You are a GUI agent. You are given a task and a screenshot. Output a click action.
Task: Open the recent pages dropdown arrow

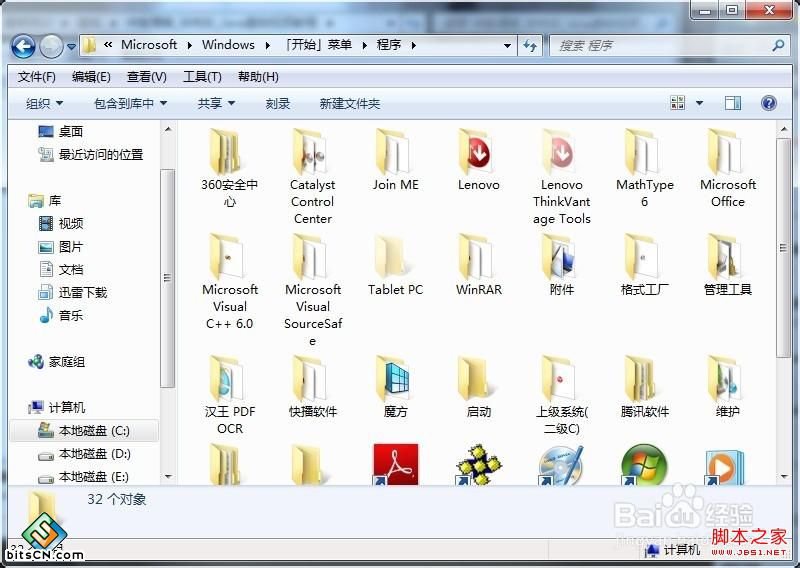(x=71, y=47)
